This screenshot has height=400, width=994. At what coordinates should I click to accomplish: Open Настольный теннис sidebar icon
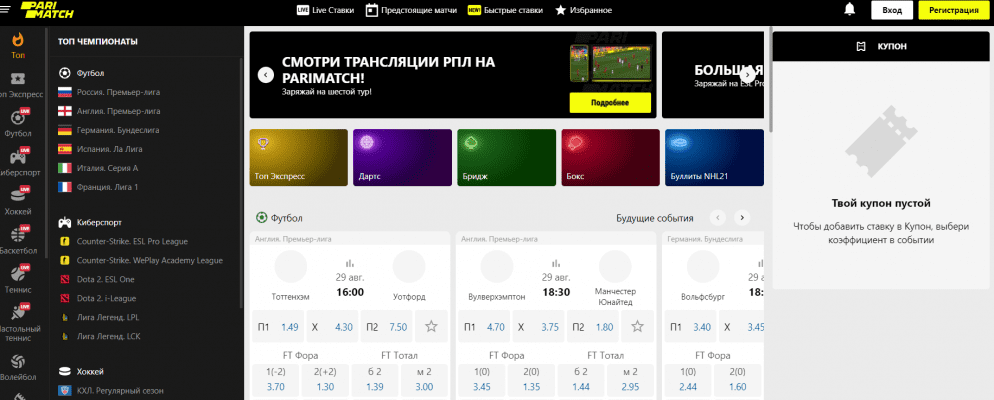pyautogui.click(x=18, y=313)
